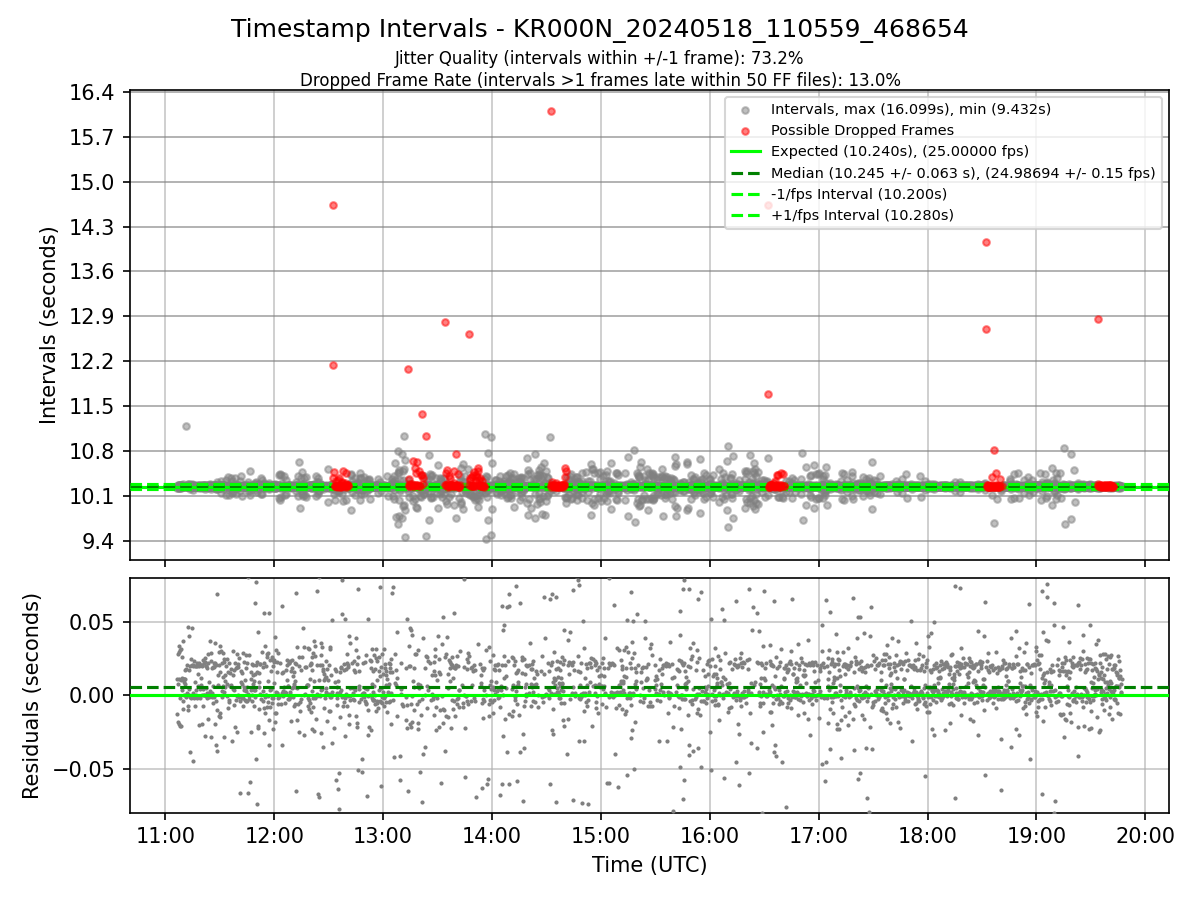The height and width of the screenshot is (900, 1200).
Task: Click the red point near 14.6 seconds around 12:30
Action: tap(333, 205)
